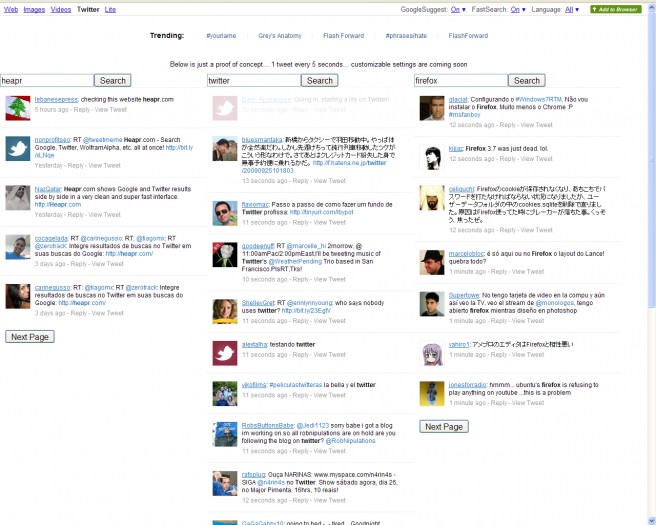Click the FlashForward trending topic
This screenshot has height=525, width=656.
(468, 36)
